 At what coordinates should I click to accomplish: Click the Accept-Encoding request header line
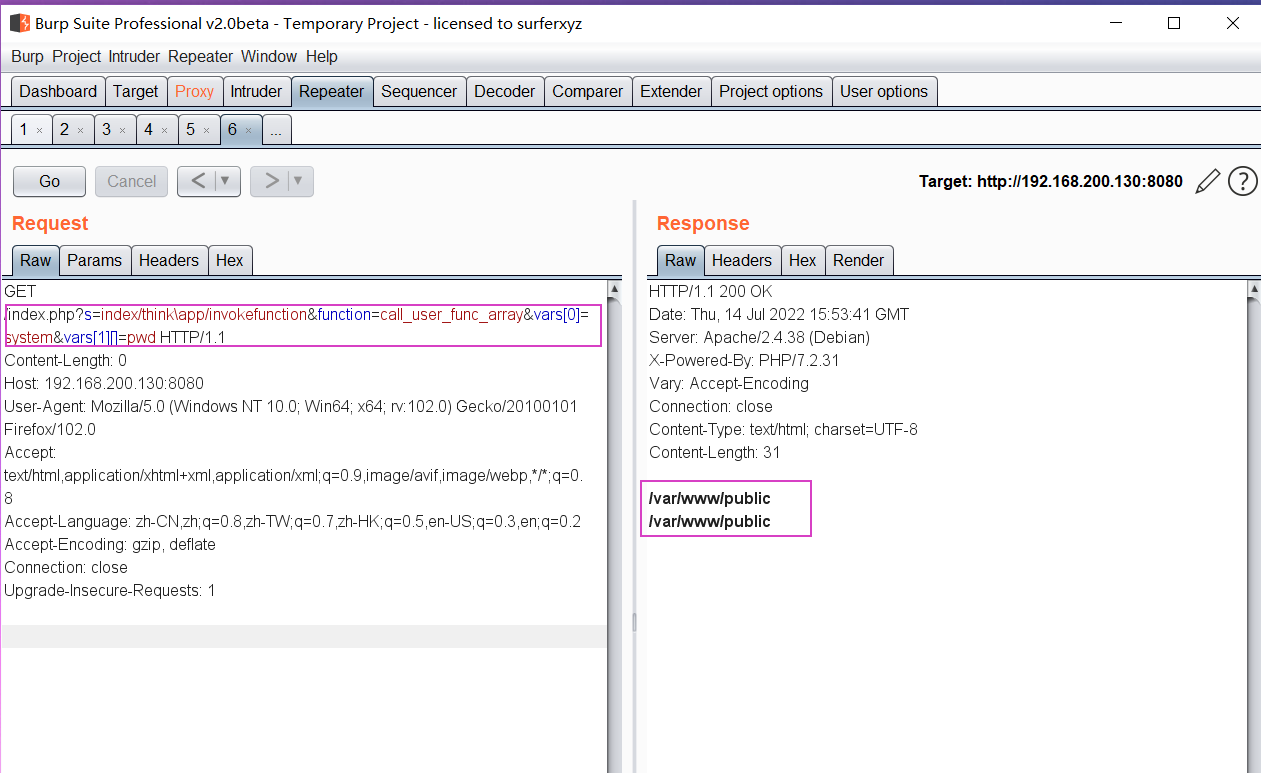click(x=110, y=545)
